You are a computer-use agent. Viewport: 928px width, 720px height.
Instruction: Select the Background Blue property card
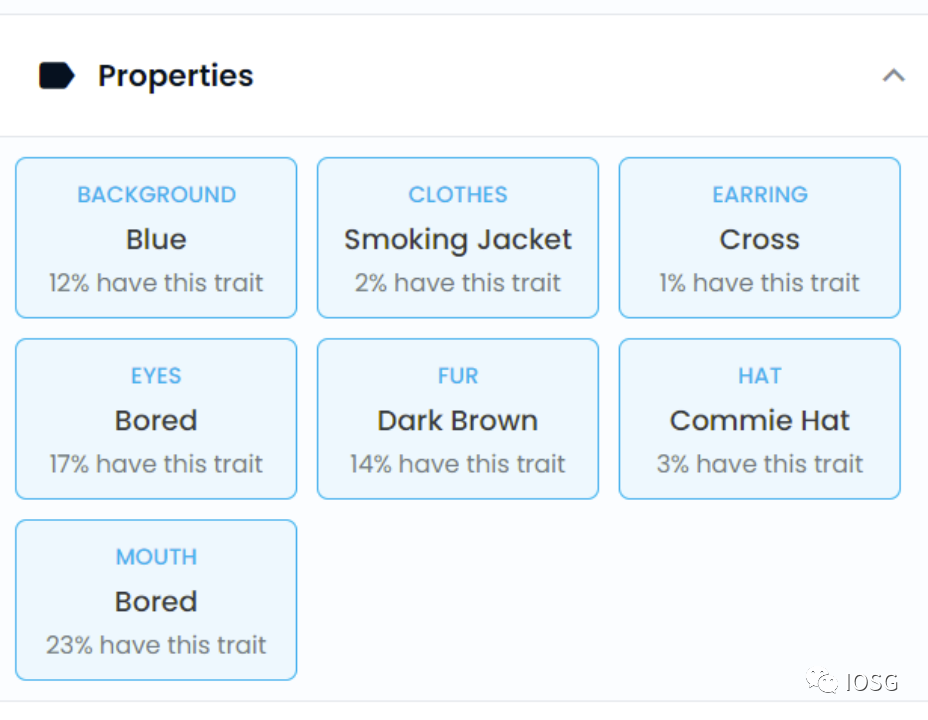[x=156, y=239]
